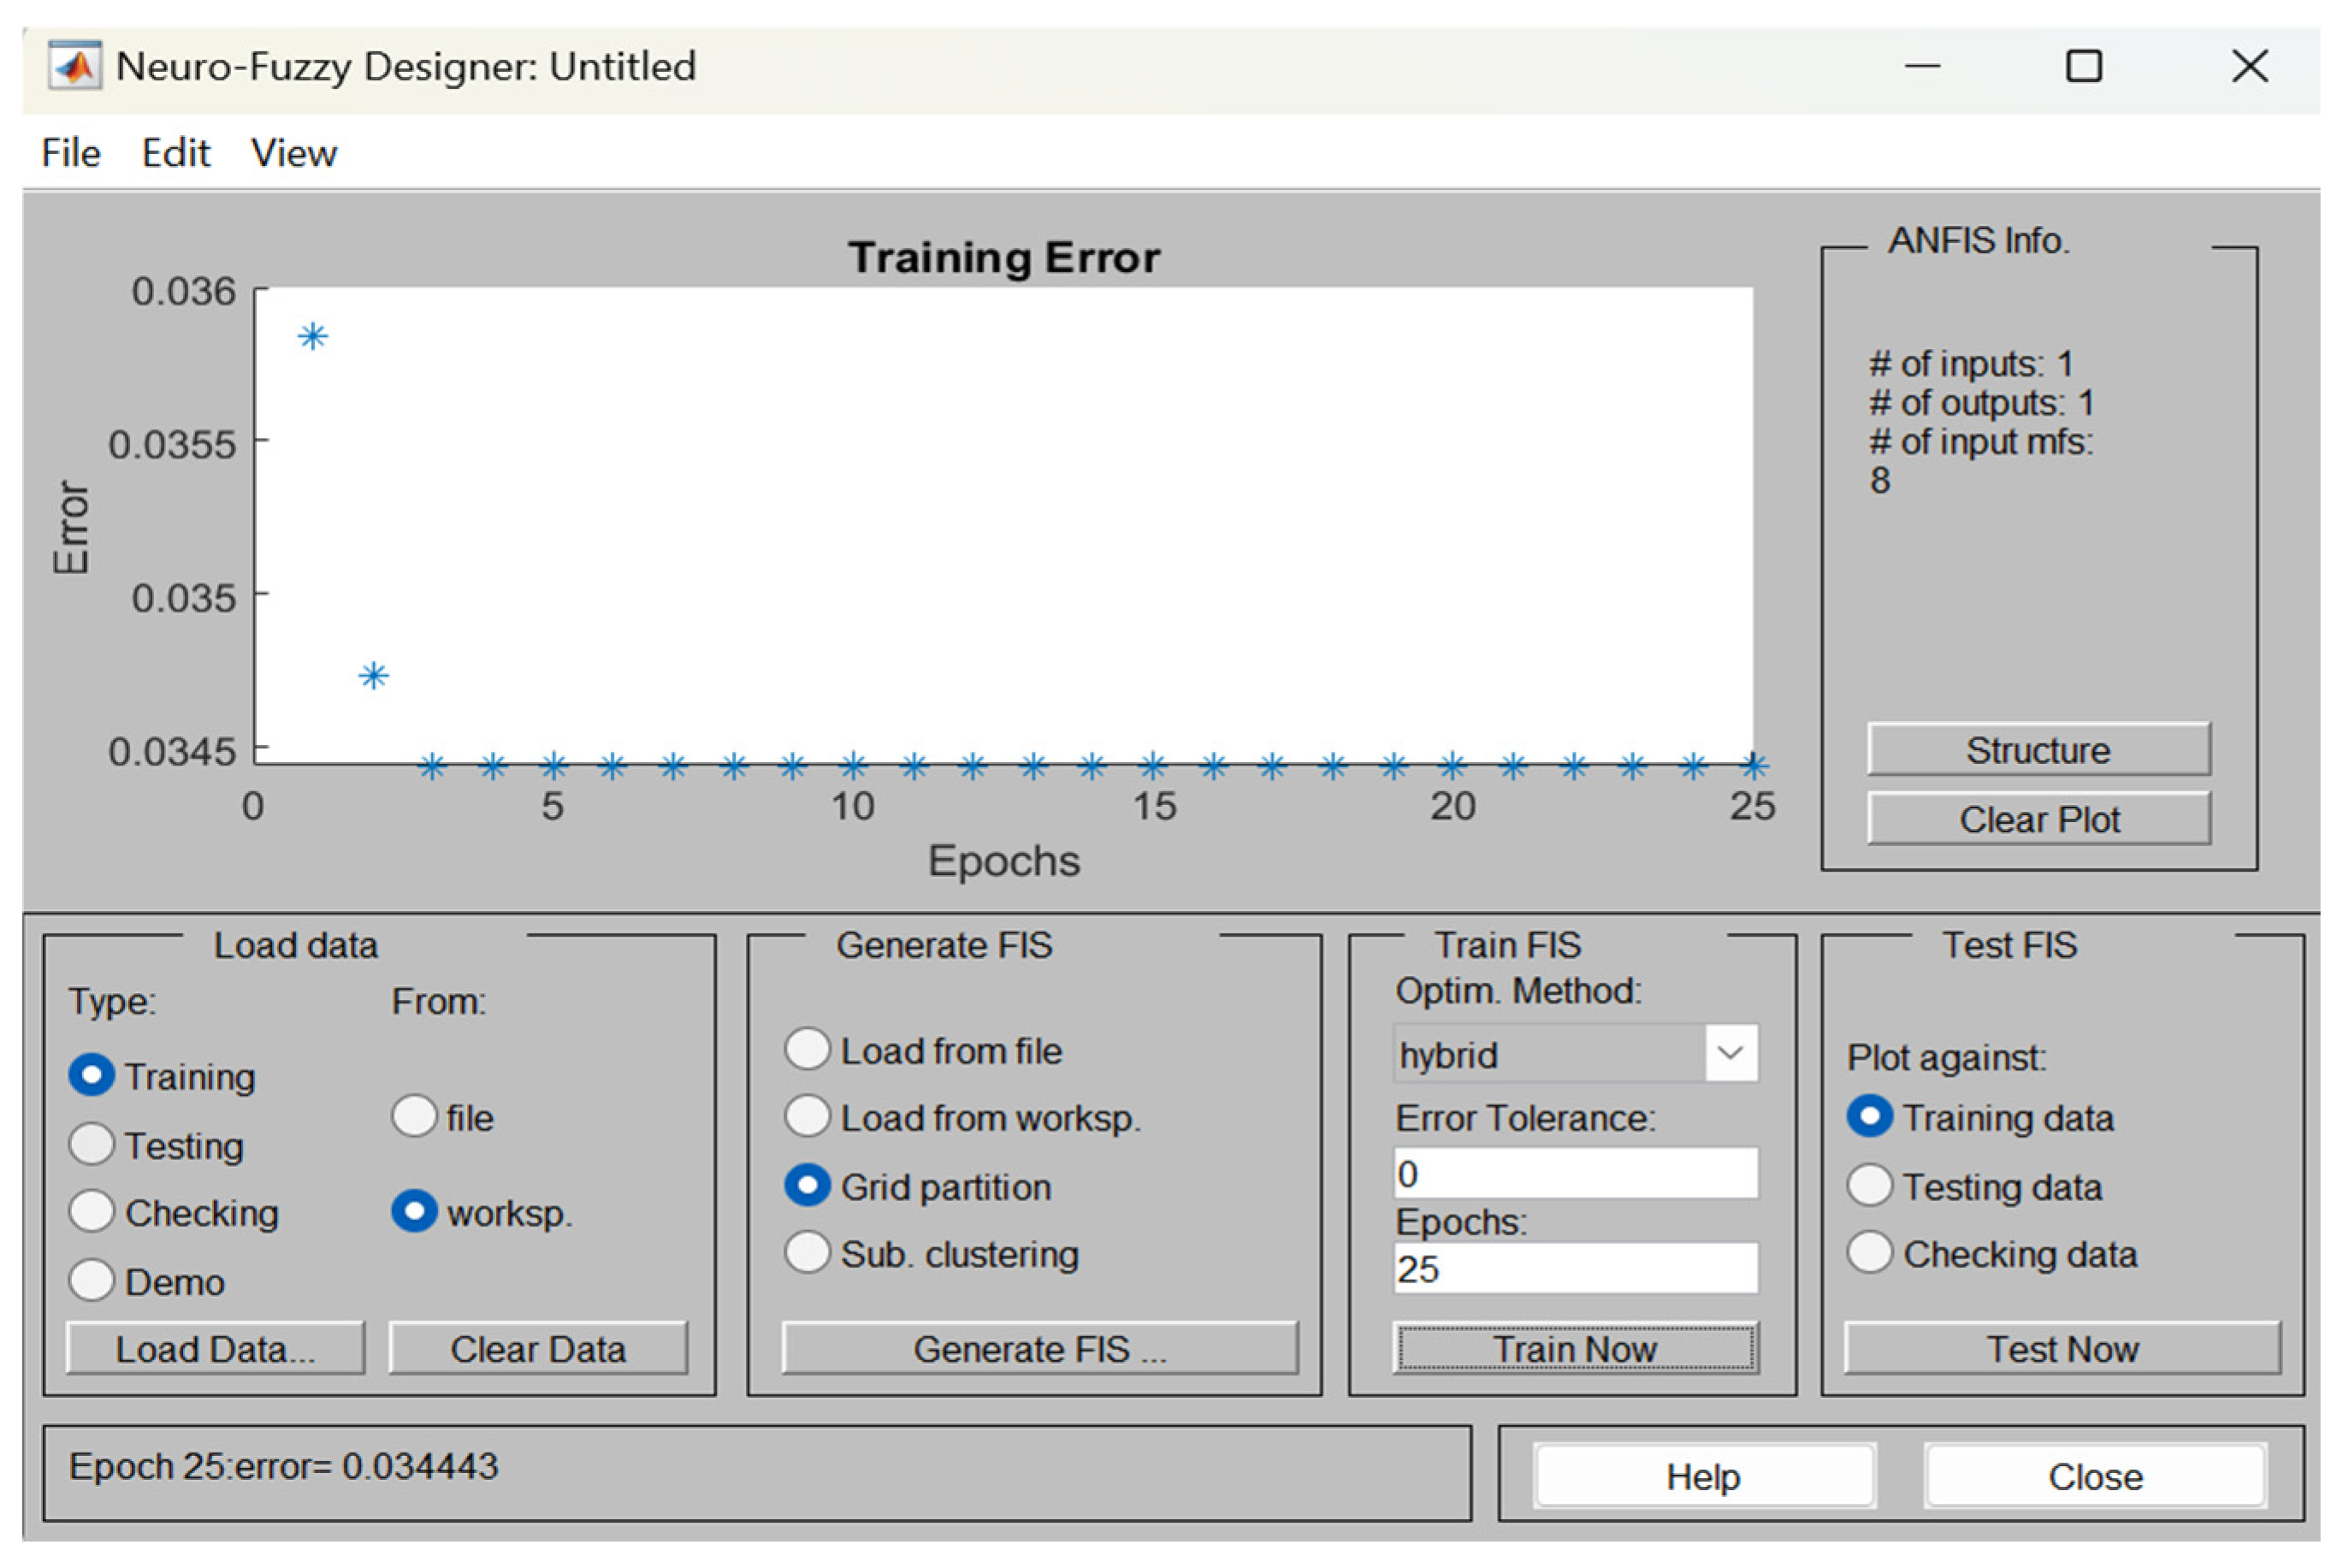Expand the hybrid optimization method dropdown
This screenshot has width=2343, height=1568.
click(1729, 1053)
